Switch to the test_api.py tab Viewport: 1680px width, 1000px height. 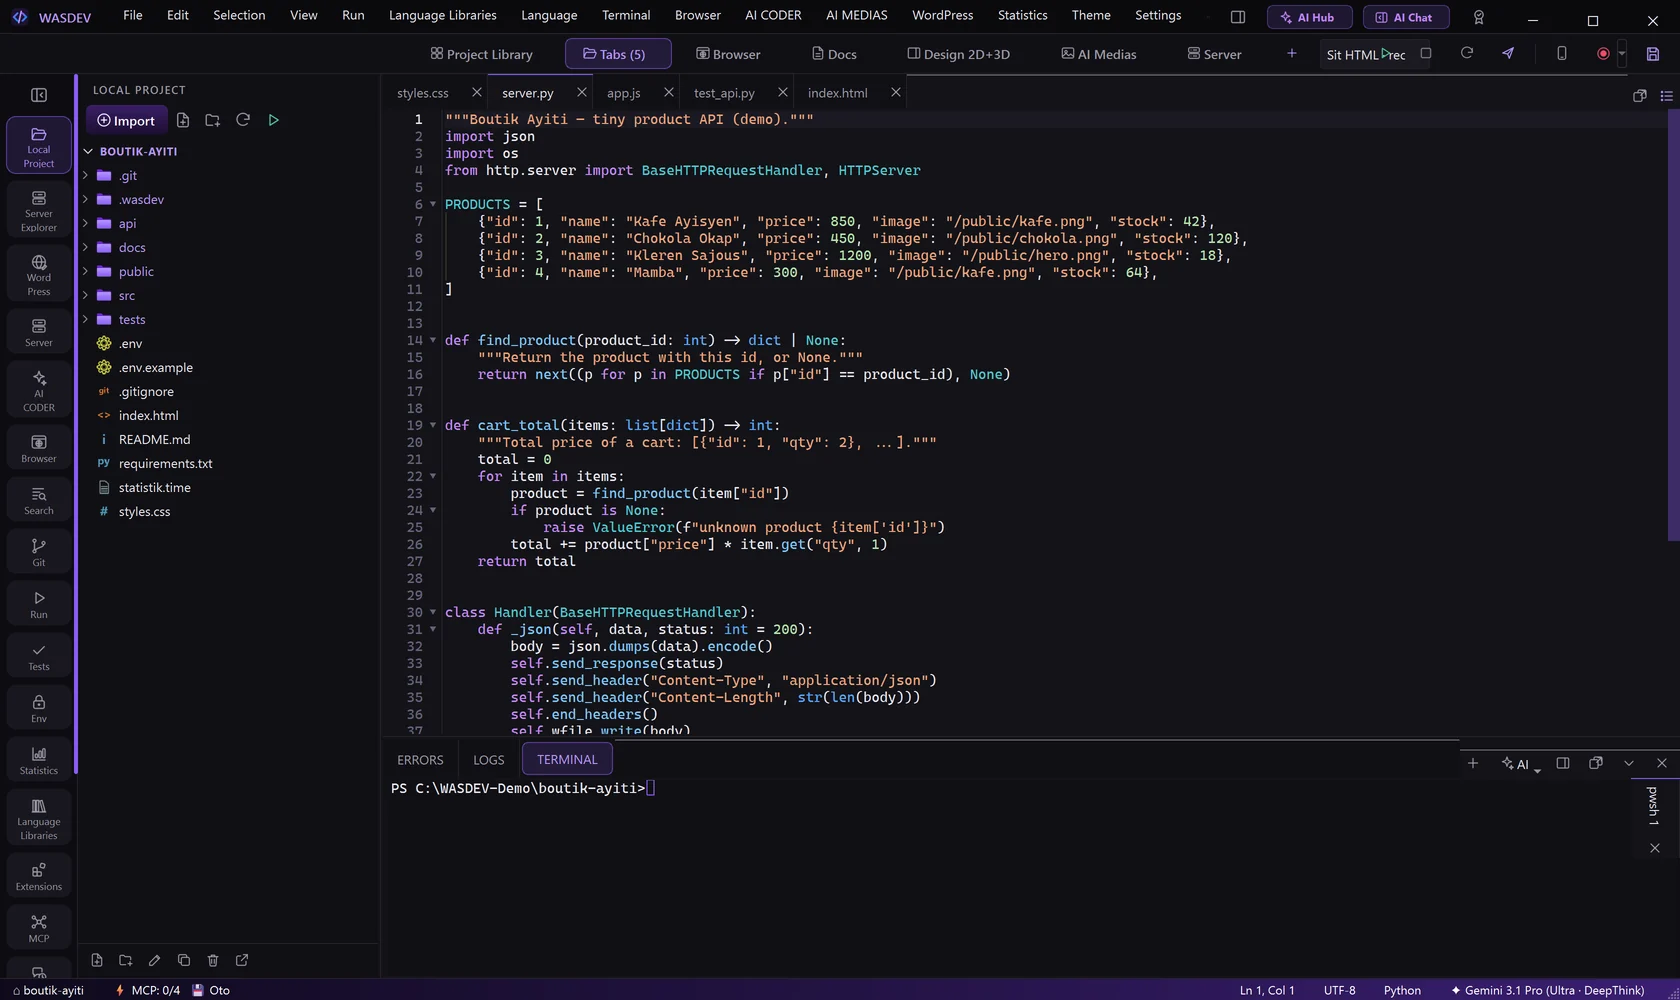(x=724, y=93)
